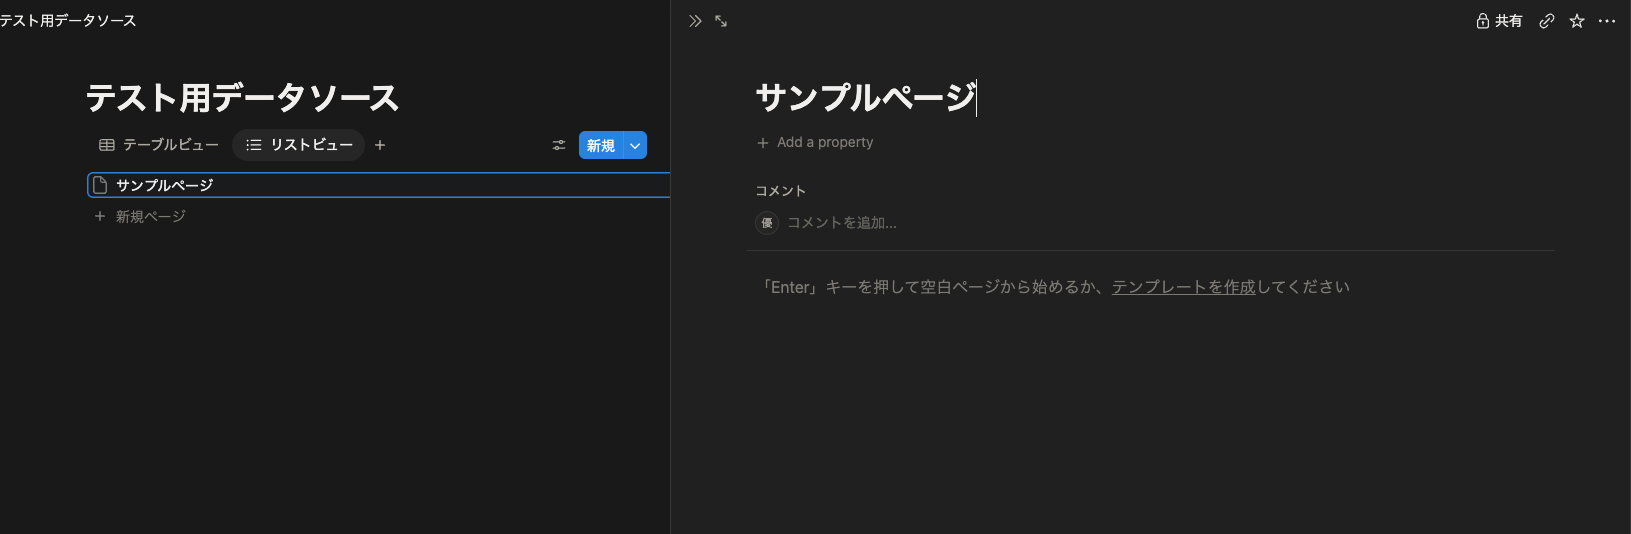The width and height of the screenshot is (1631, 534).
Task: Open view settings sliders icon
Action: click(559, 145)
